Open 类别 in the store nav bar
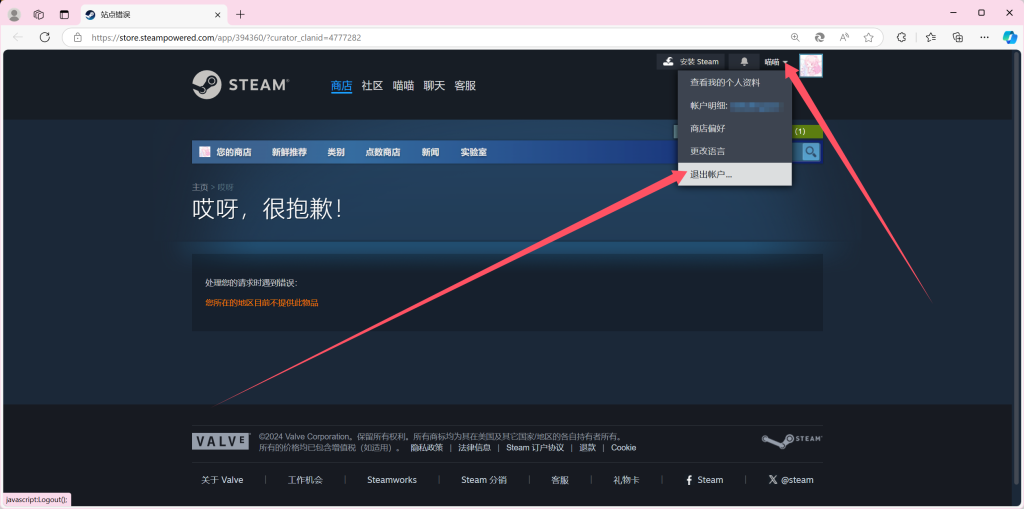The width and height of the screenshot is (1024, 509). pyautogui.click(x=336, y=152)
